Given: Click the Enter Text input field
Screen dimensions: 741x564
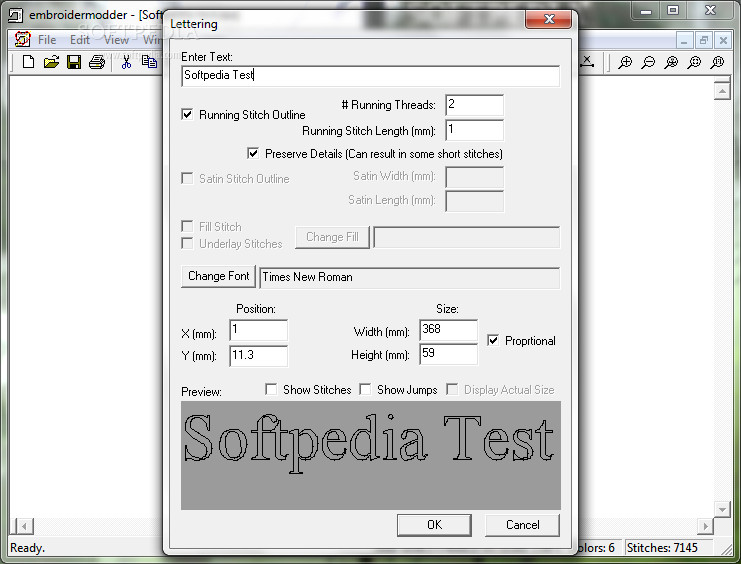Looking at the screenshot, I should (x=370, y=76).
